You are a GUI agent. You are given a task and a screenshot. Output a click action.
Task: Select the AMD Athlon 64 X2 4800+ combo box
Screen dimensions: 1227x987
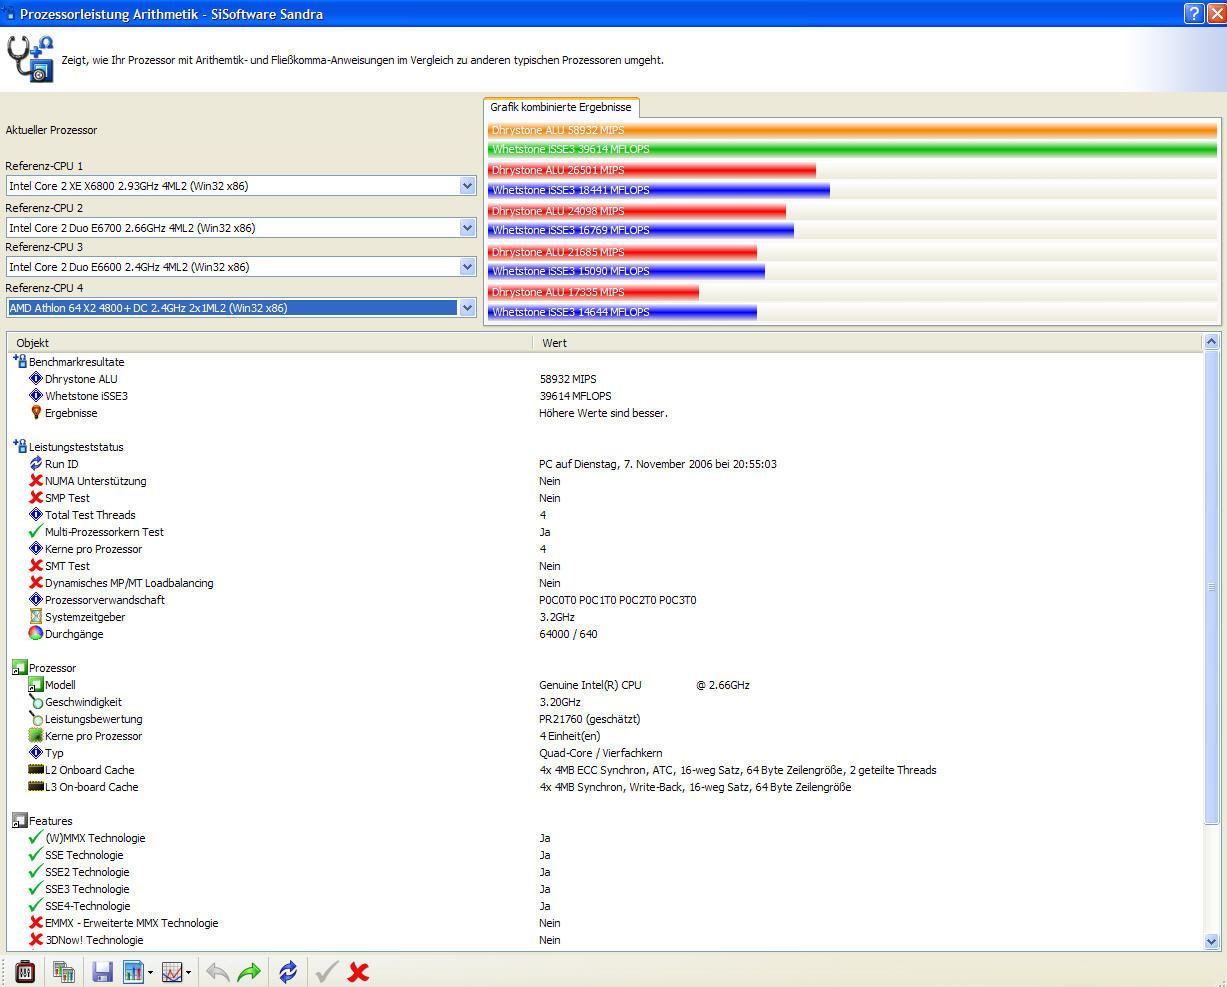click(241, 308)
